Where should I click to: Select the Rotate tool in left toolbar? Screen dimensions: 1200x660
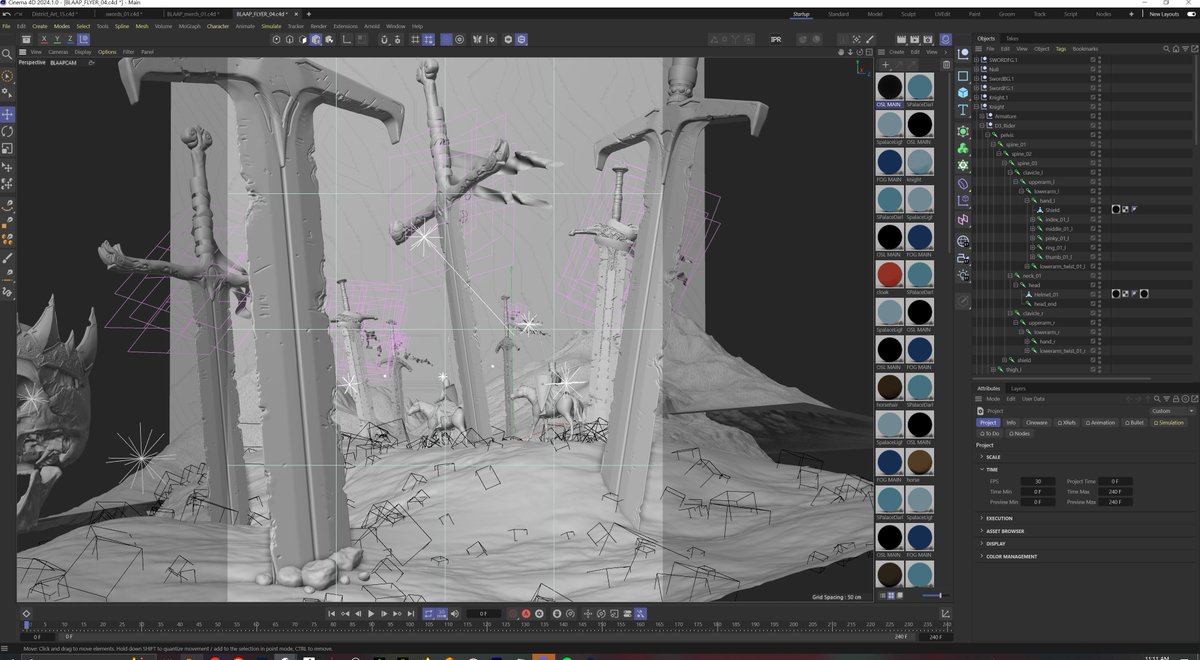tap(8, 131)
